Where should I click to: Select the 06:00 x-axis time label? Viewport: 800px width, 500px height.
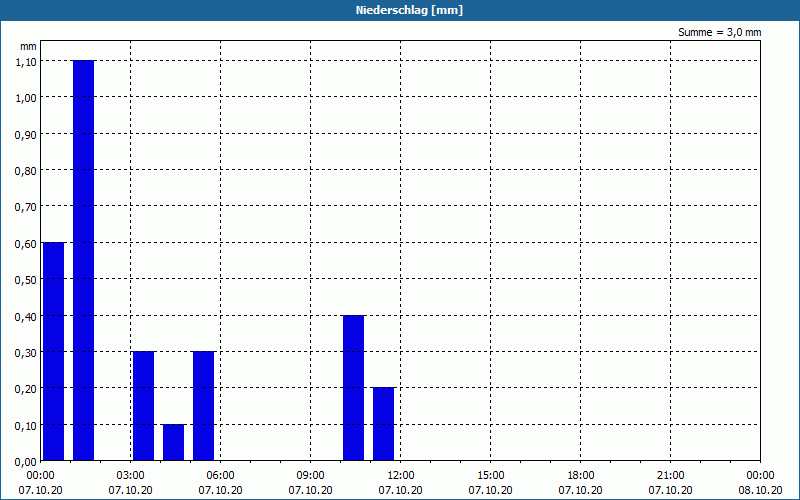tap(220, 476)
